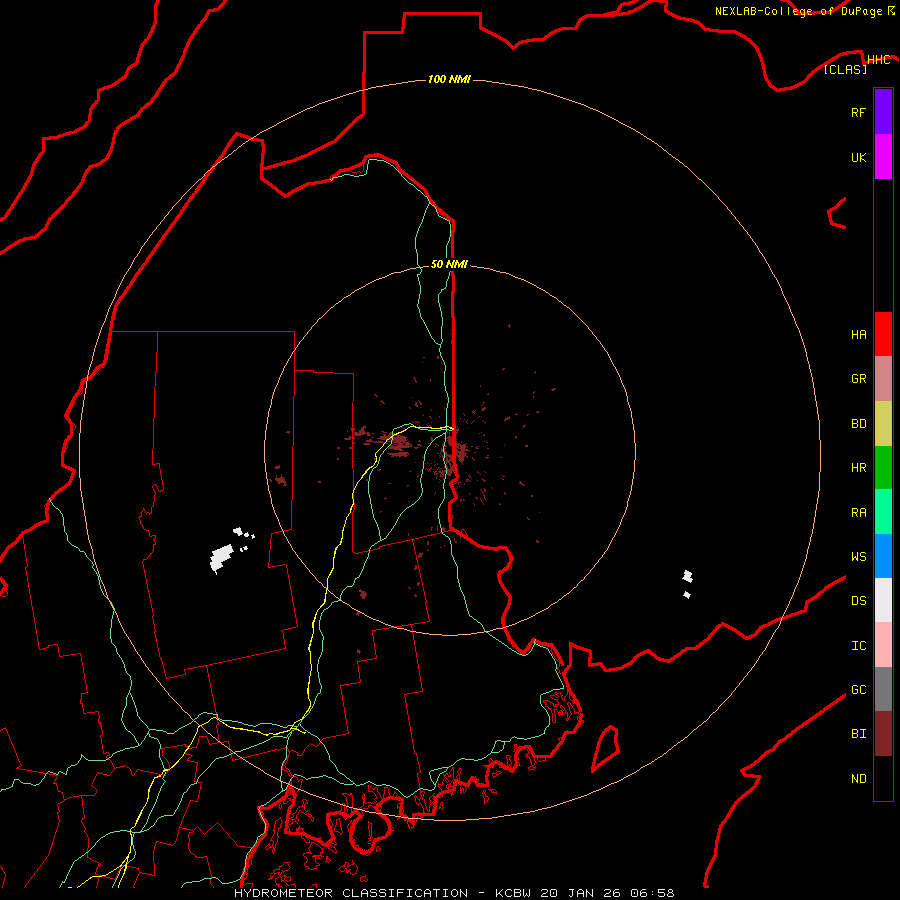Click the UK legend label
The image size is (900, 900).
click(x=858, y=157)
